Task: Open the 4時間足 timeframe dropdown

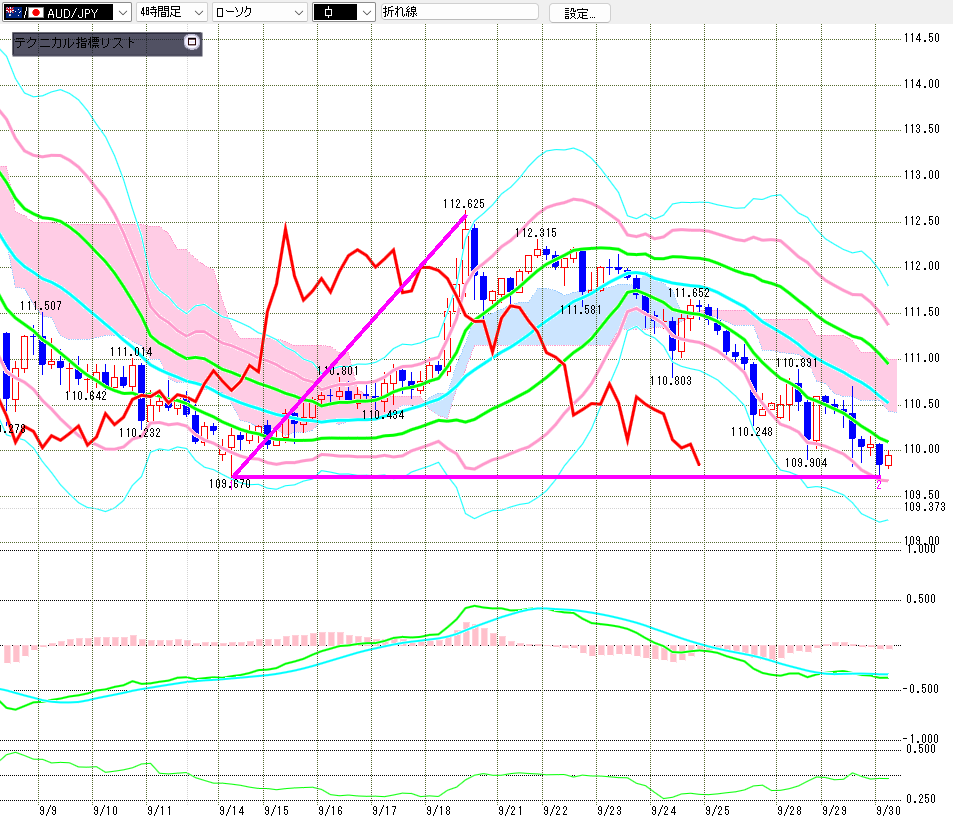Action: point(171,12)
